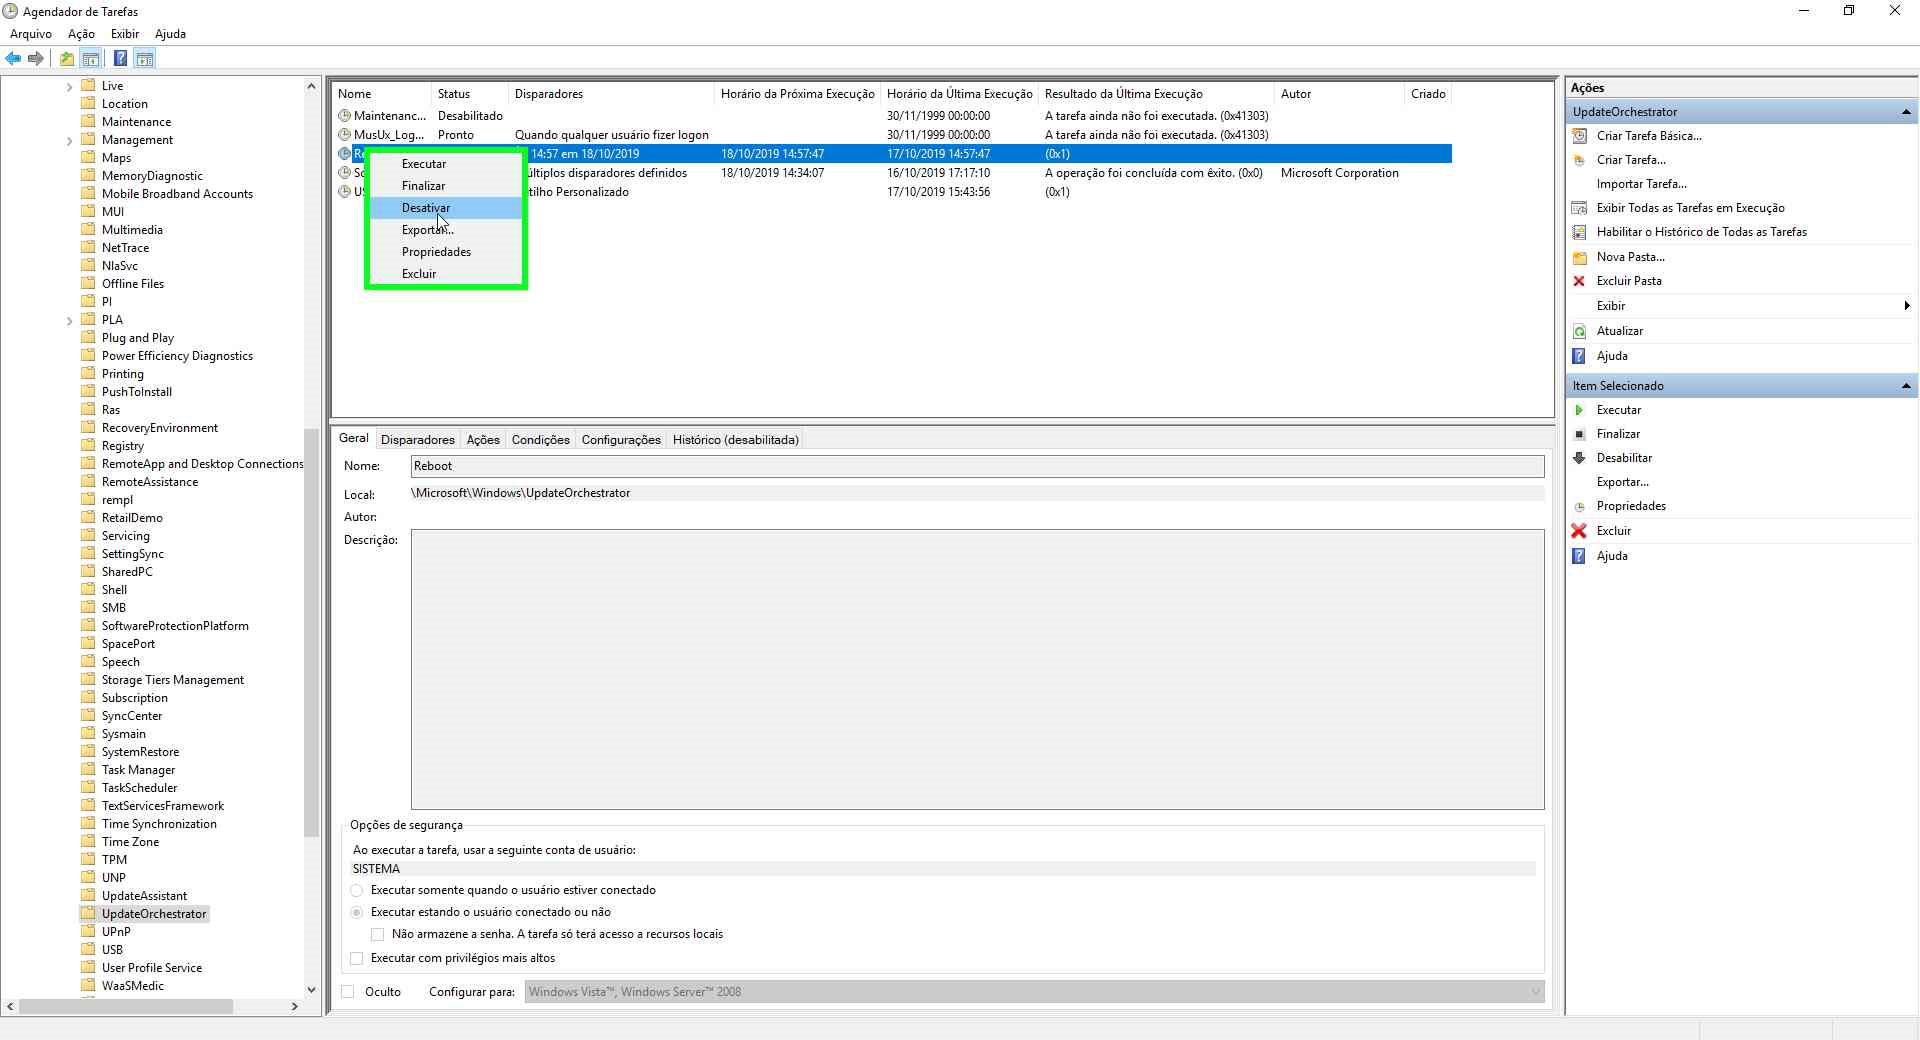The image size is (1920, 1040).
Task: Click Importar Tarefa... action link
Action: pyautogui.click(x=1641, y=184)
